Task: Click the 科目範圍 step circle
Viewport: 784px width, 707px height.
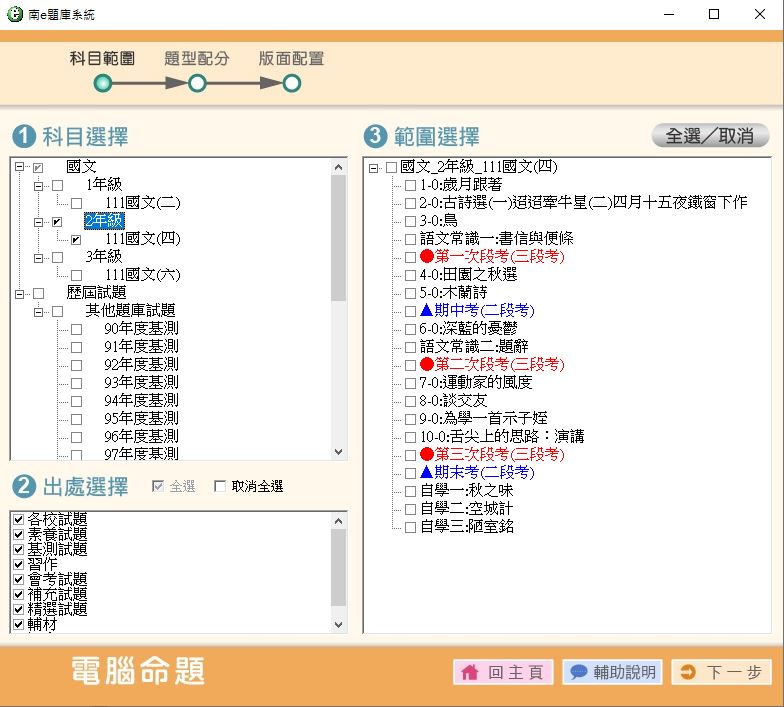Action: 103,83
